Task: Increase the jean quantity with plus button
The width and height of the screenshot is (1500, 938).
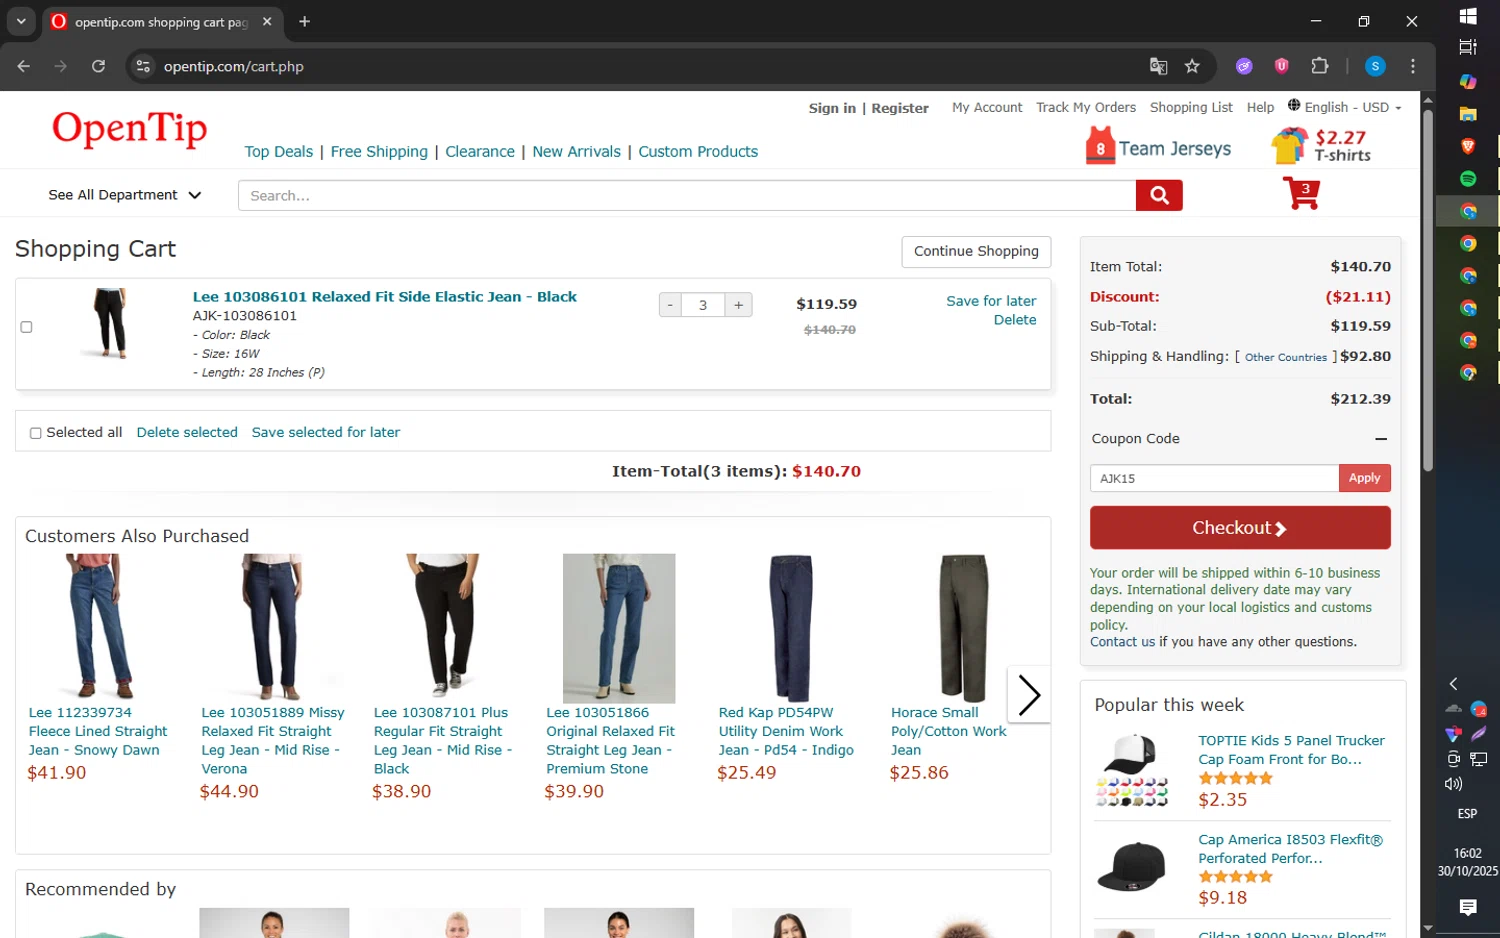Action: (x=739, y=305)
